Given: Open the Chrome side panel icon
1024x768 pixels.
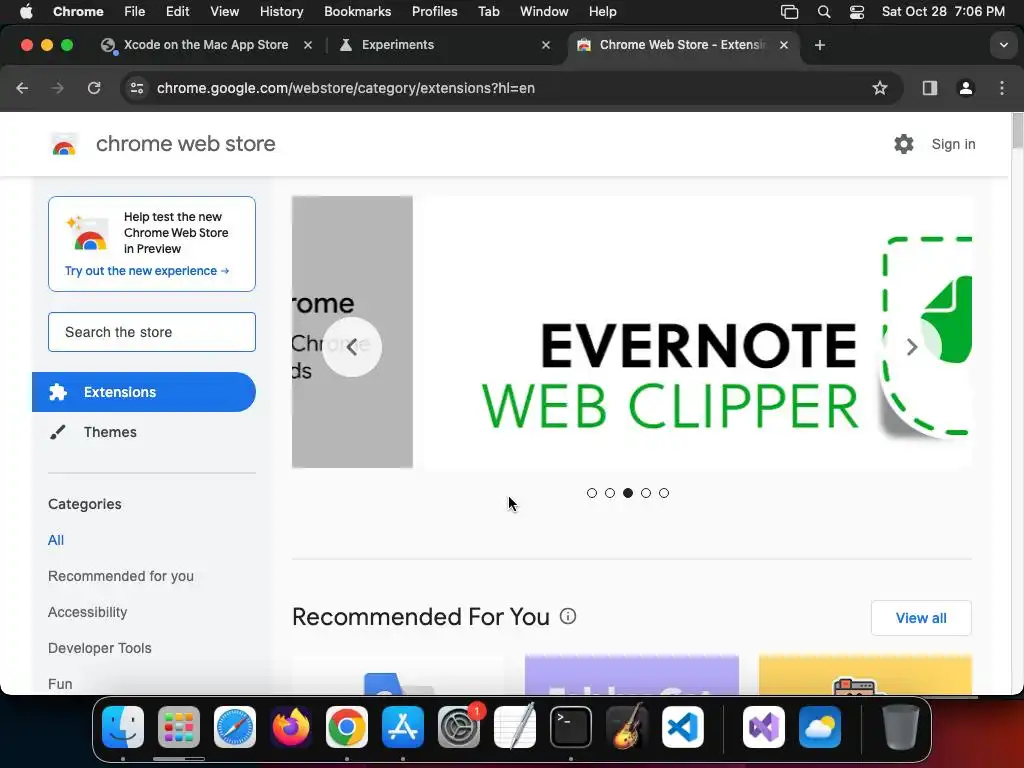Looking at the screenshot, I should tap(930, 88).
